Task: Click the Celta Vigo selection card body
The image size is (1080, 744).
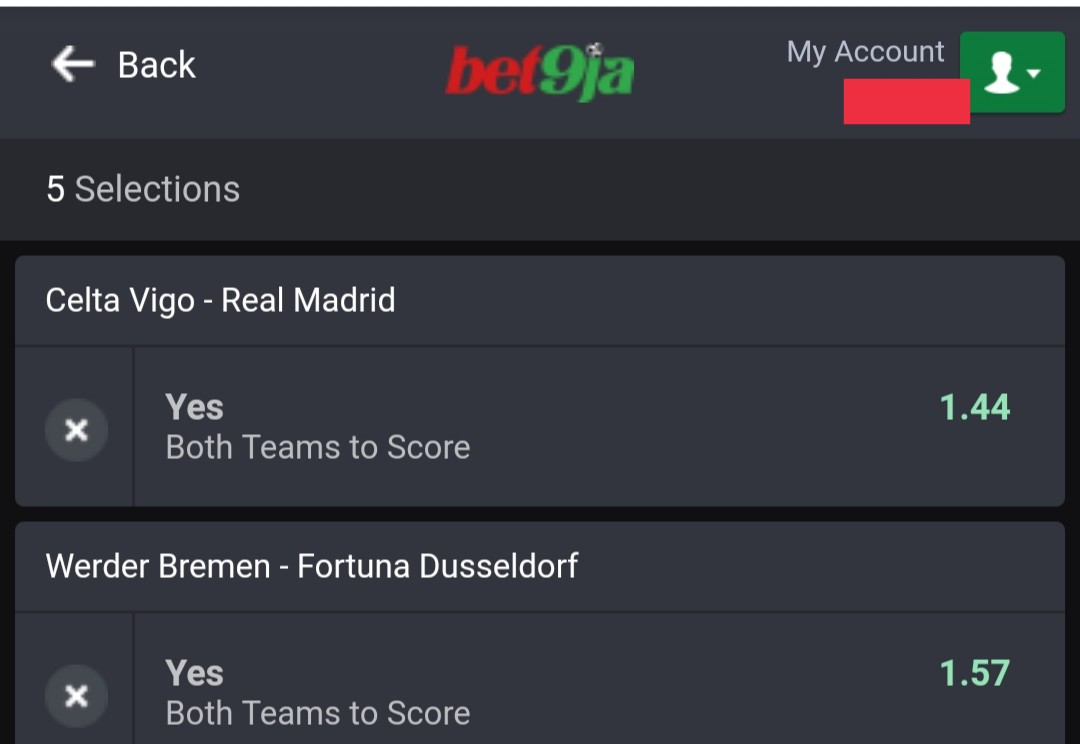Action: click(x=599, y=426)
